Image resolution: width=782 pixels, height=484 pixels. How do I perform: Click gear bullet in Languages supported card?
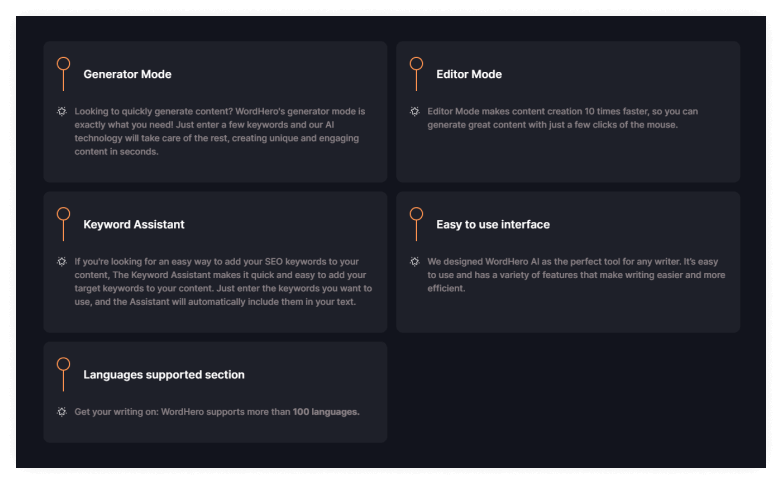62,412
